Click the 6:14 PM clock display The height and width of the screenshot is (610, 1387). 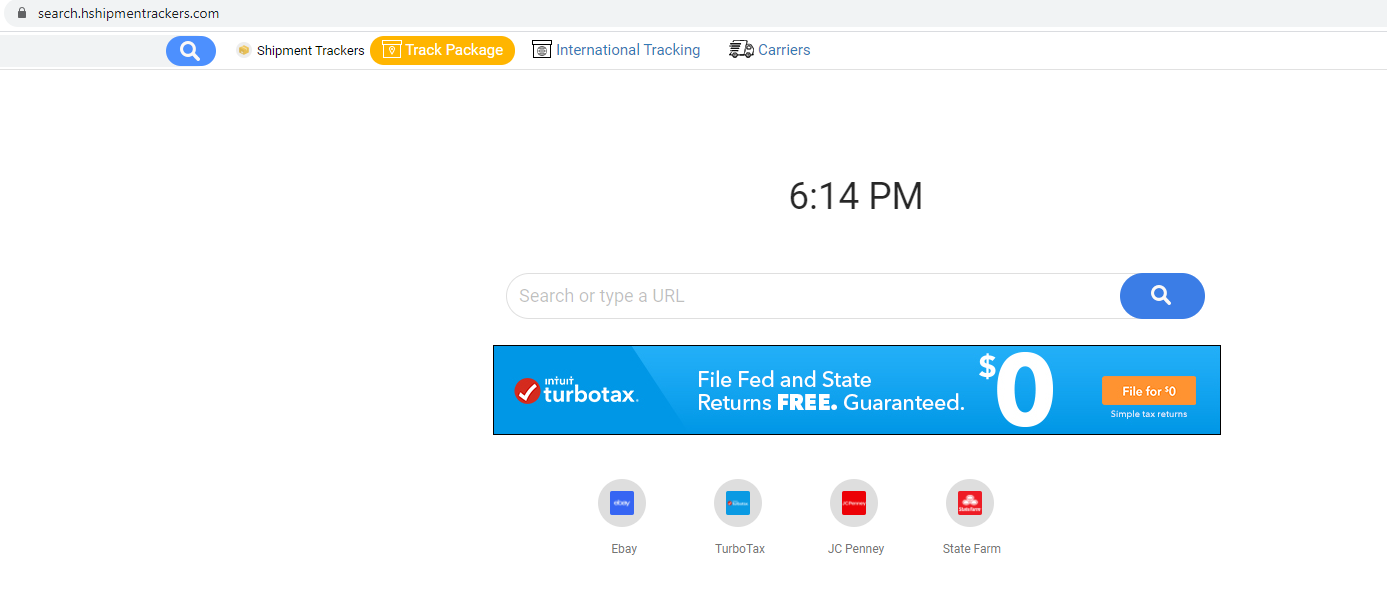pyautogui.click(x=856, y=196)
